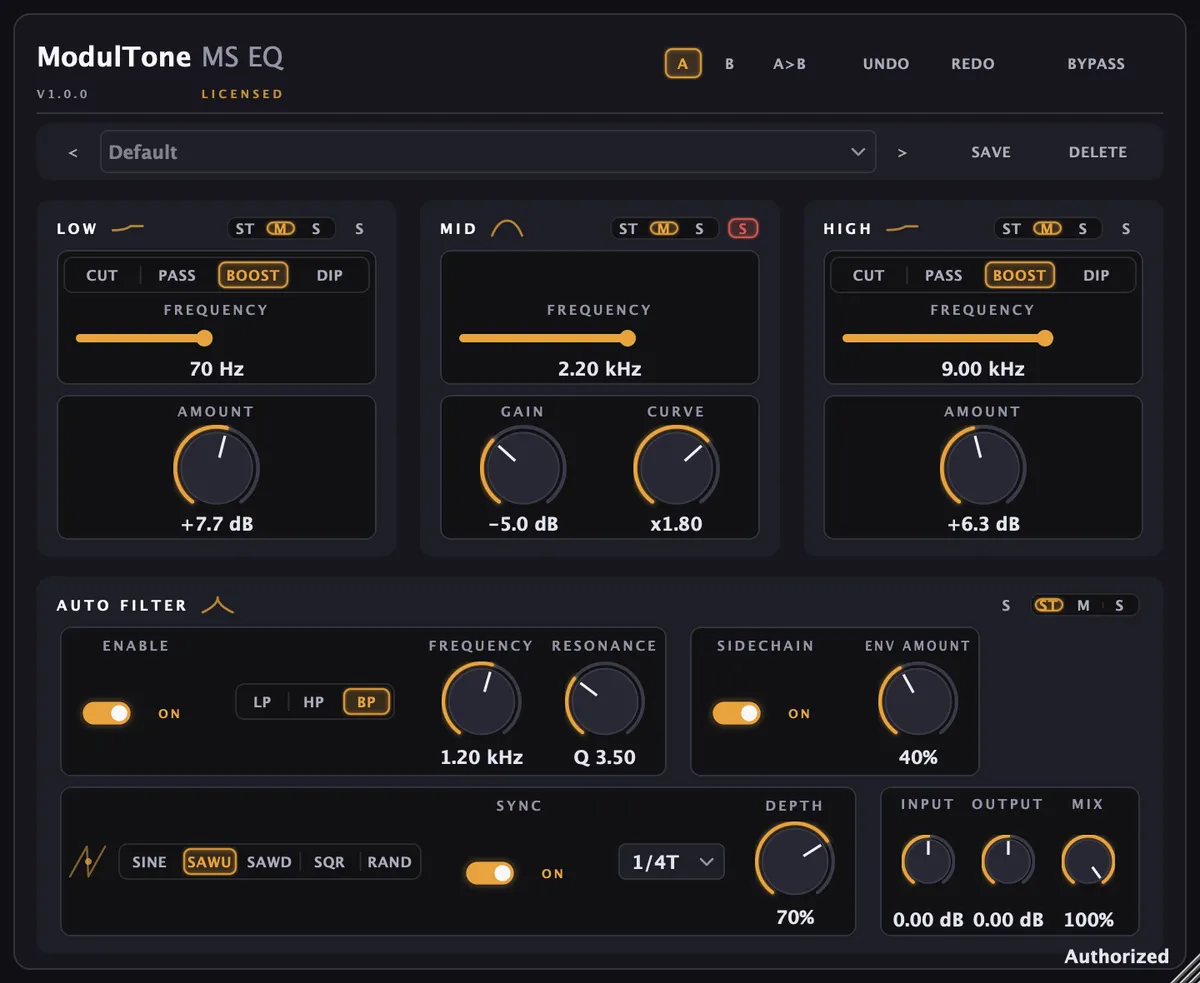Select PASS mode in LOW band
This screenshot has width=1200, height=983.
[x=177, y=275]
